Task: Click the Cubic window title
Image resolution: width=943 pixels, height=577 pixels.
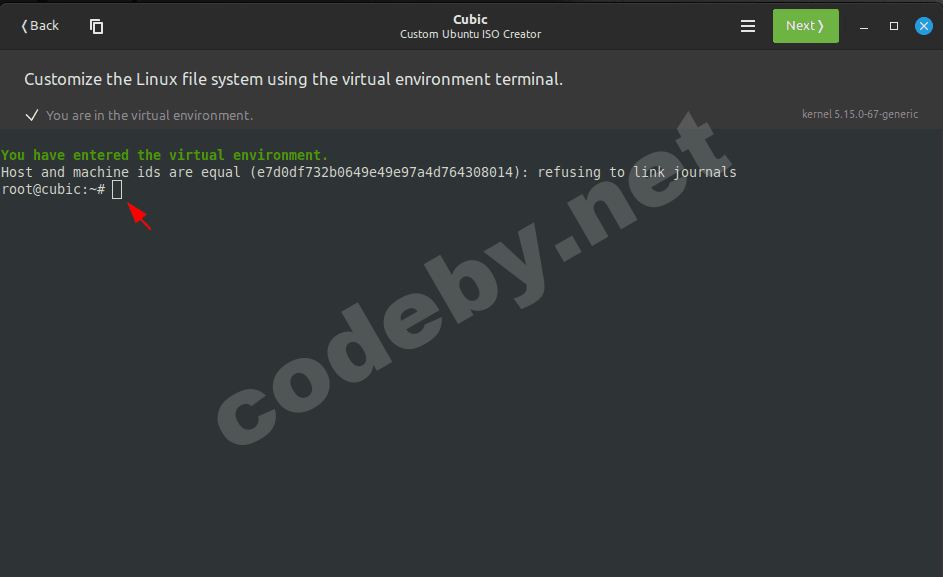Action: click(x=470, y=19)
